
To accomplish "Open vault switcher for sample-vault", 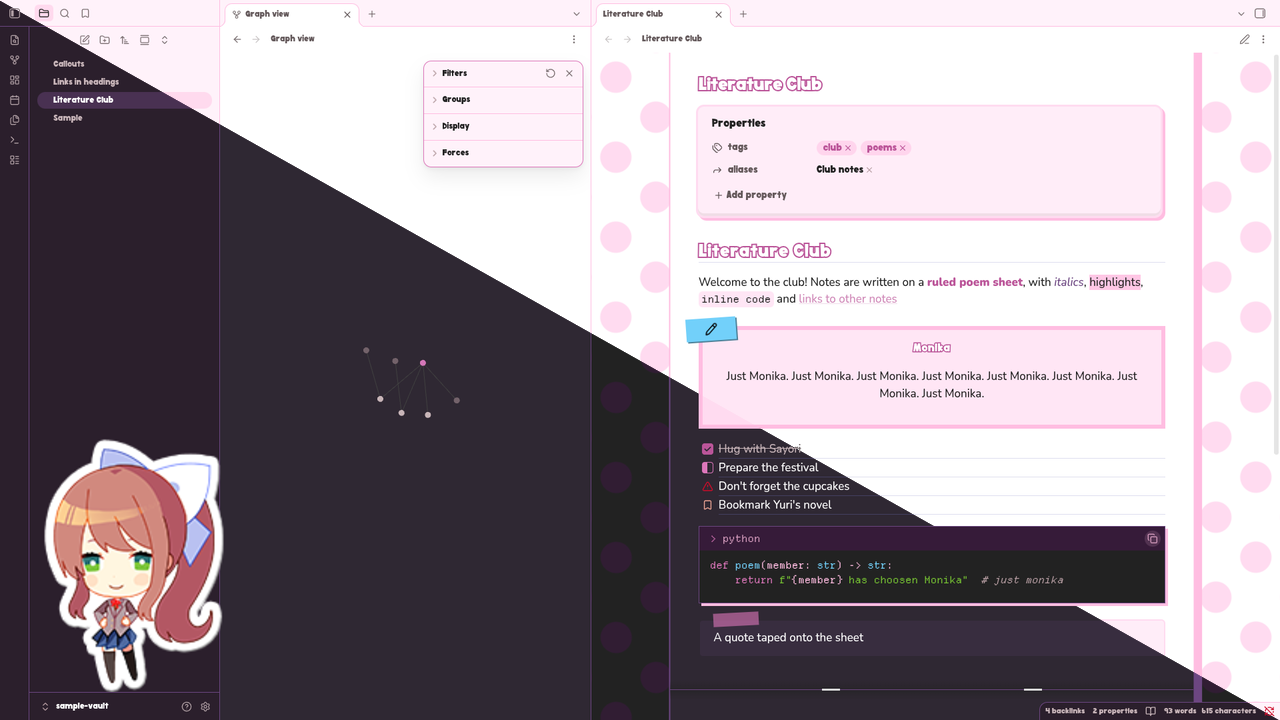I will tap(74, 706).
